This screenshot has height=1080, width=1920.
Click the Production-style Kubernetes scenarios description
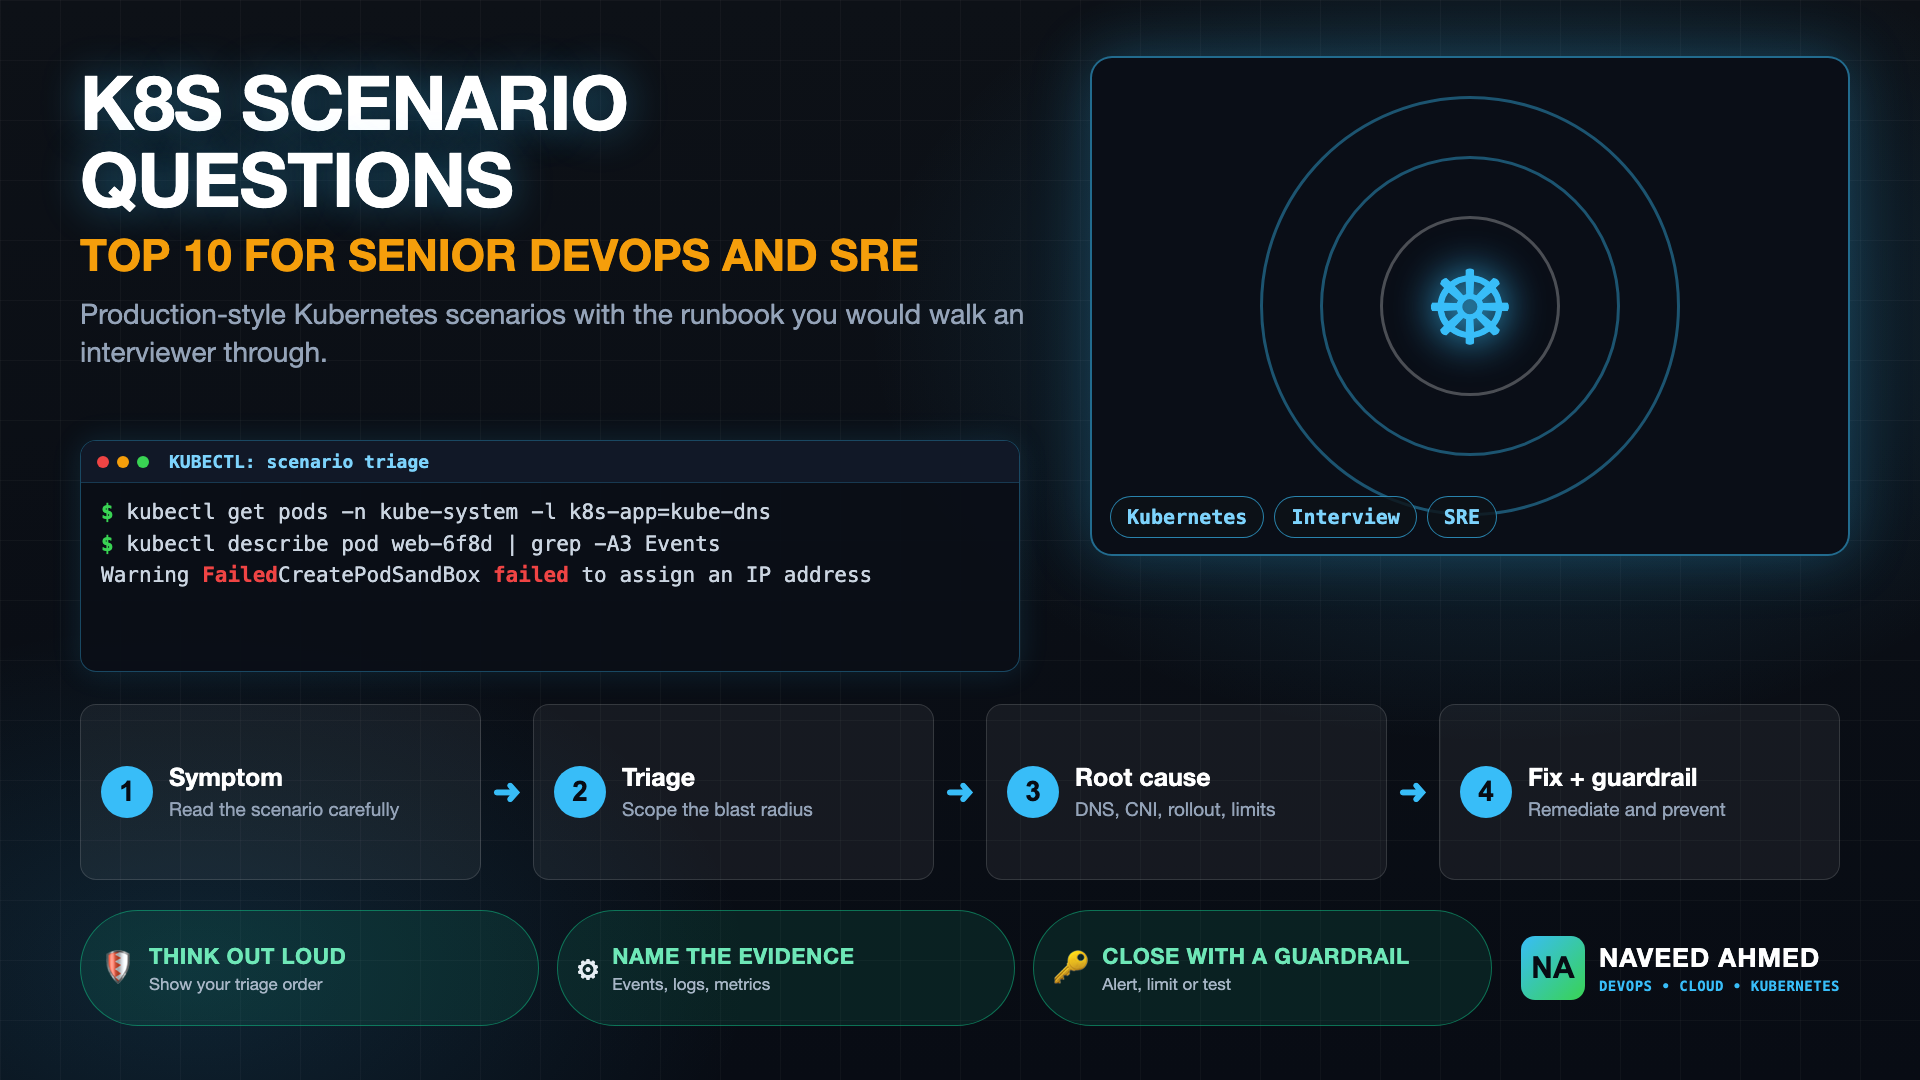point(552,333)
